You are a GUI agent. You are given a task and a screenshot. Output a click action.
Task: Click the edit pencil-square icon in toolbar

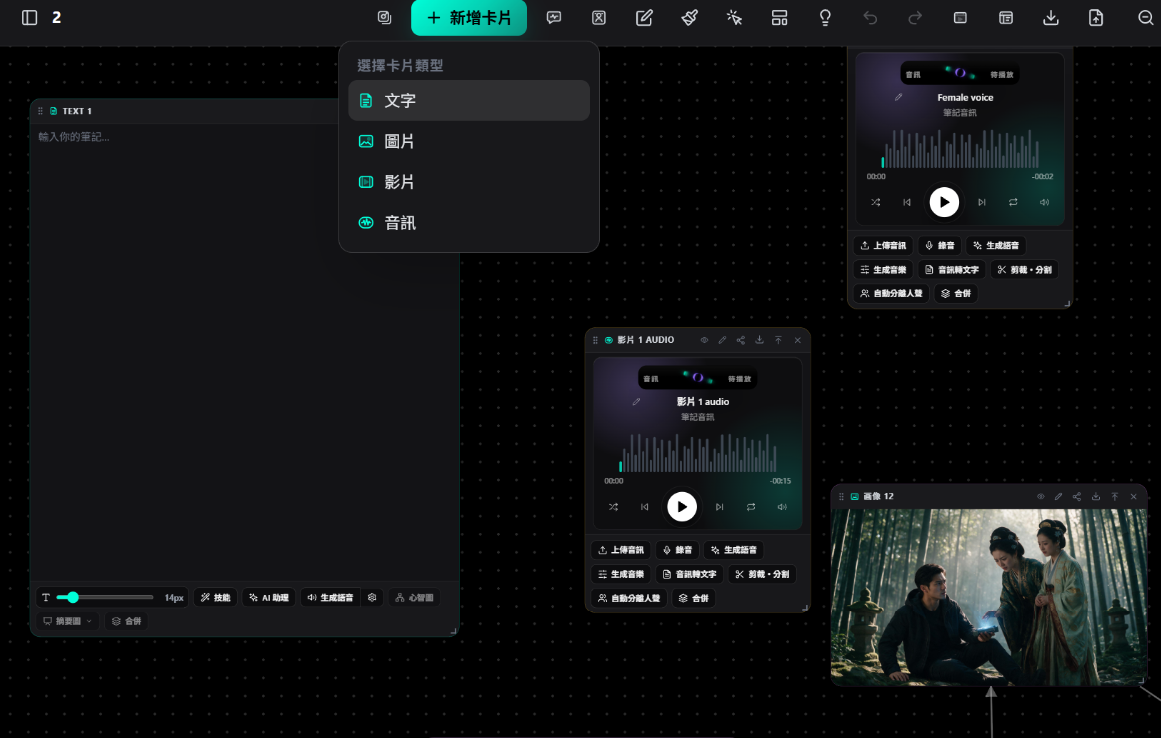[644, 18]
